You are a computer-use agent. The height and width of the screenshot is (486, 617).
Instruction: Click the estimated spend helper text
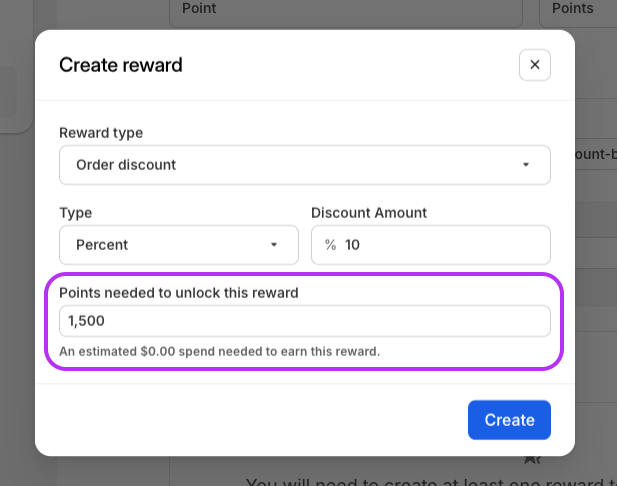point(219,351)
